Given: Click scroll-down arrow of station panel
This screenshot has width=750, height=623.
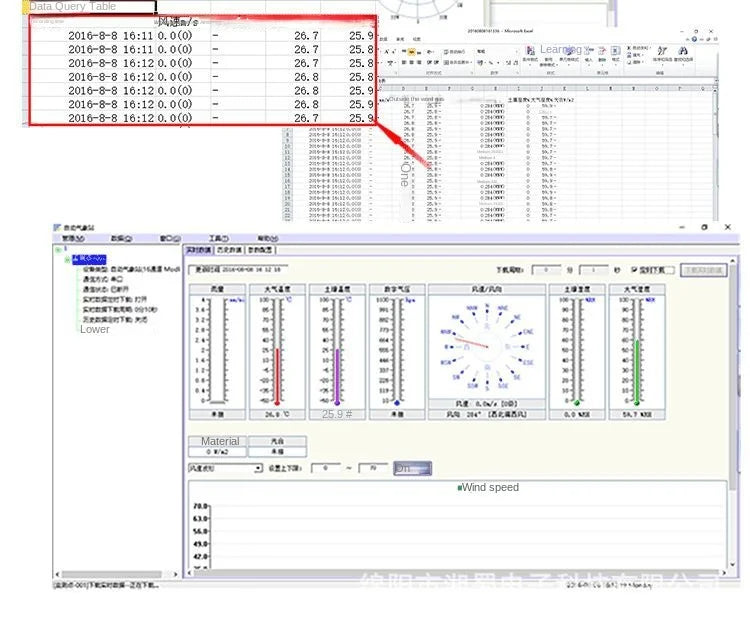Looking at the screenshot, I should click(x=732, y=565).
